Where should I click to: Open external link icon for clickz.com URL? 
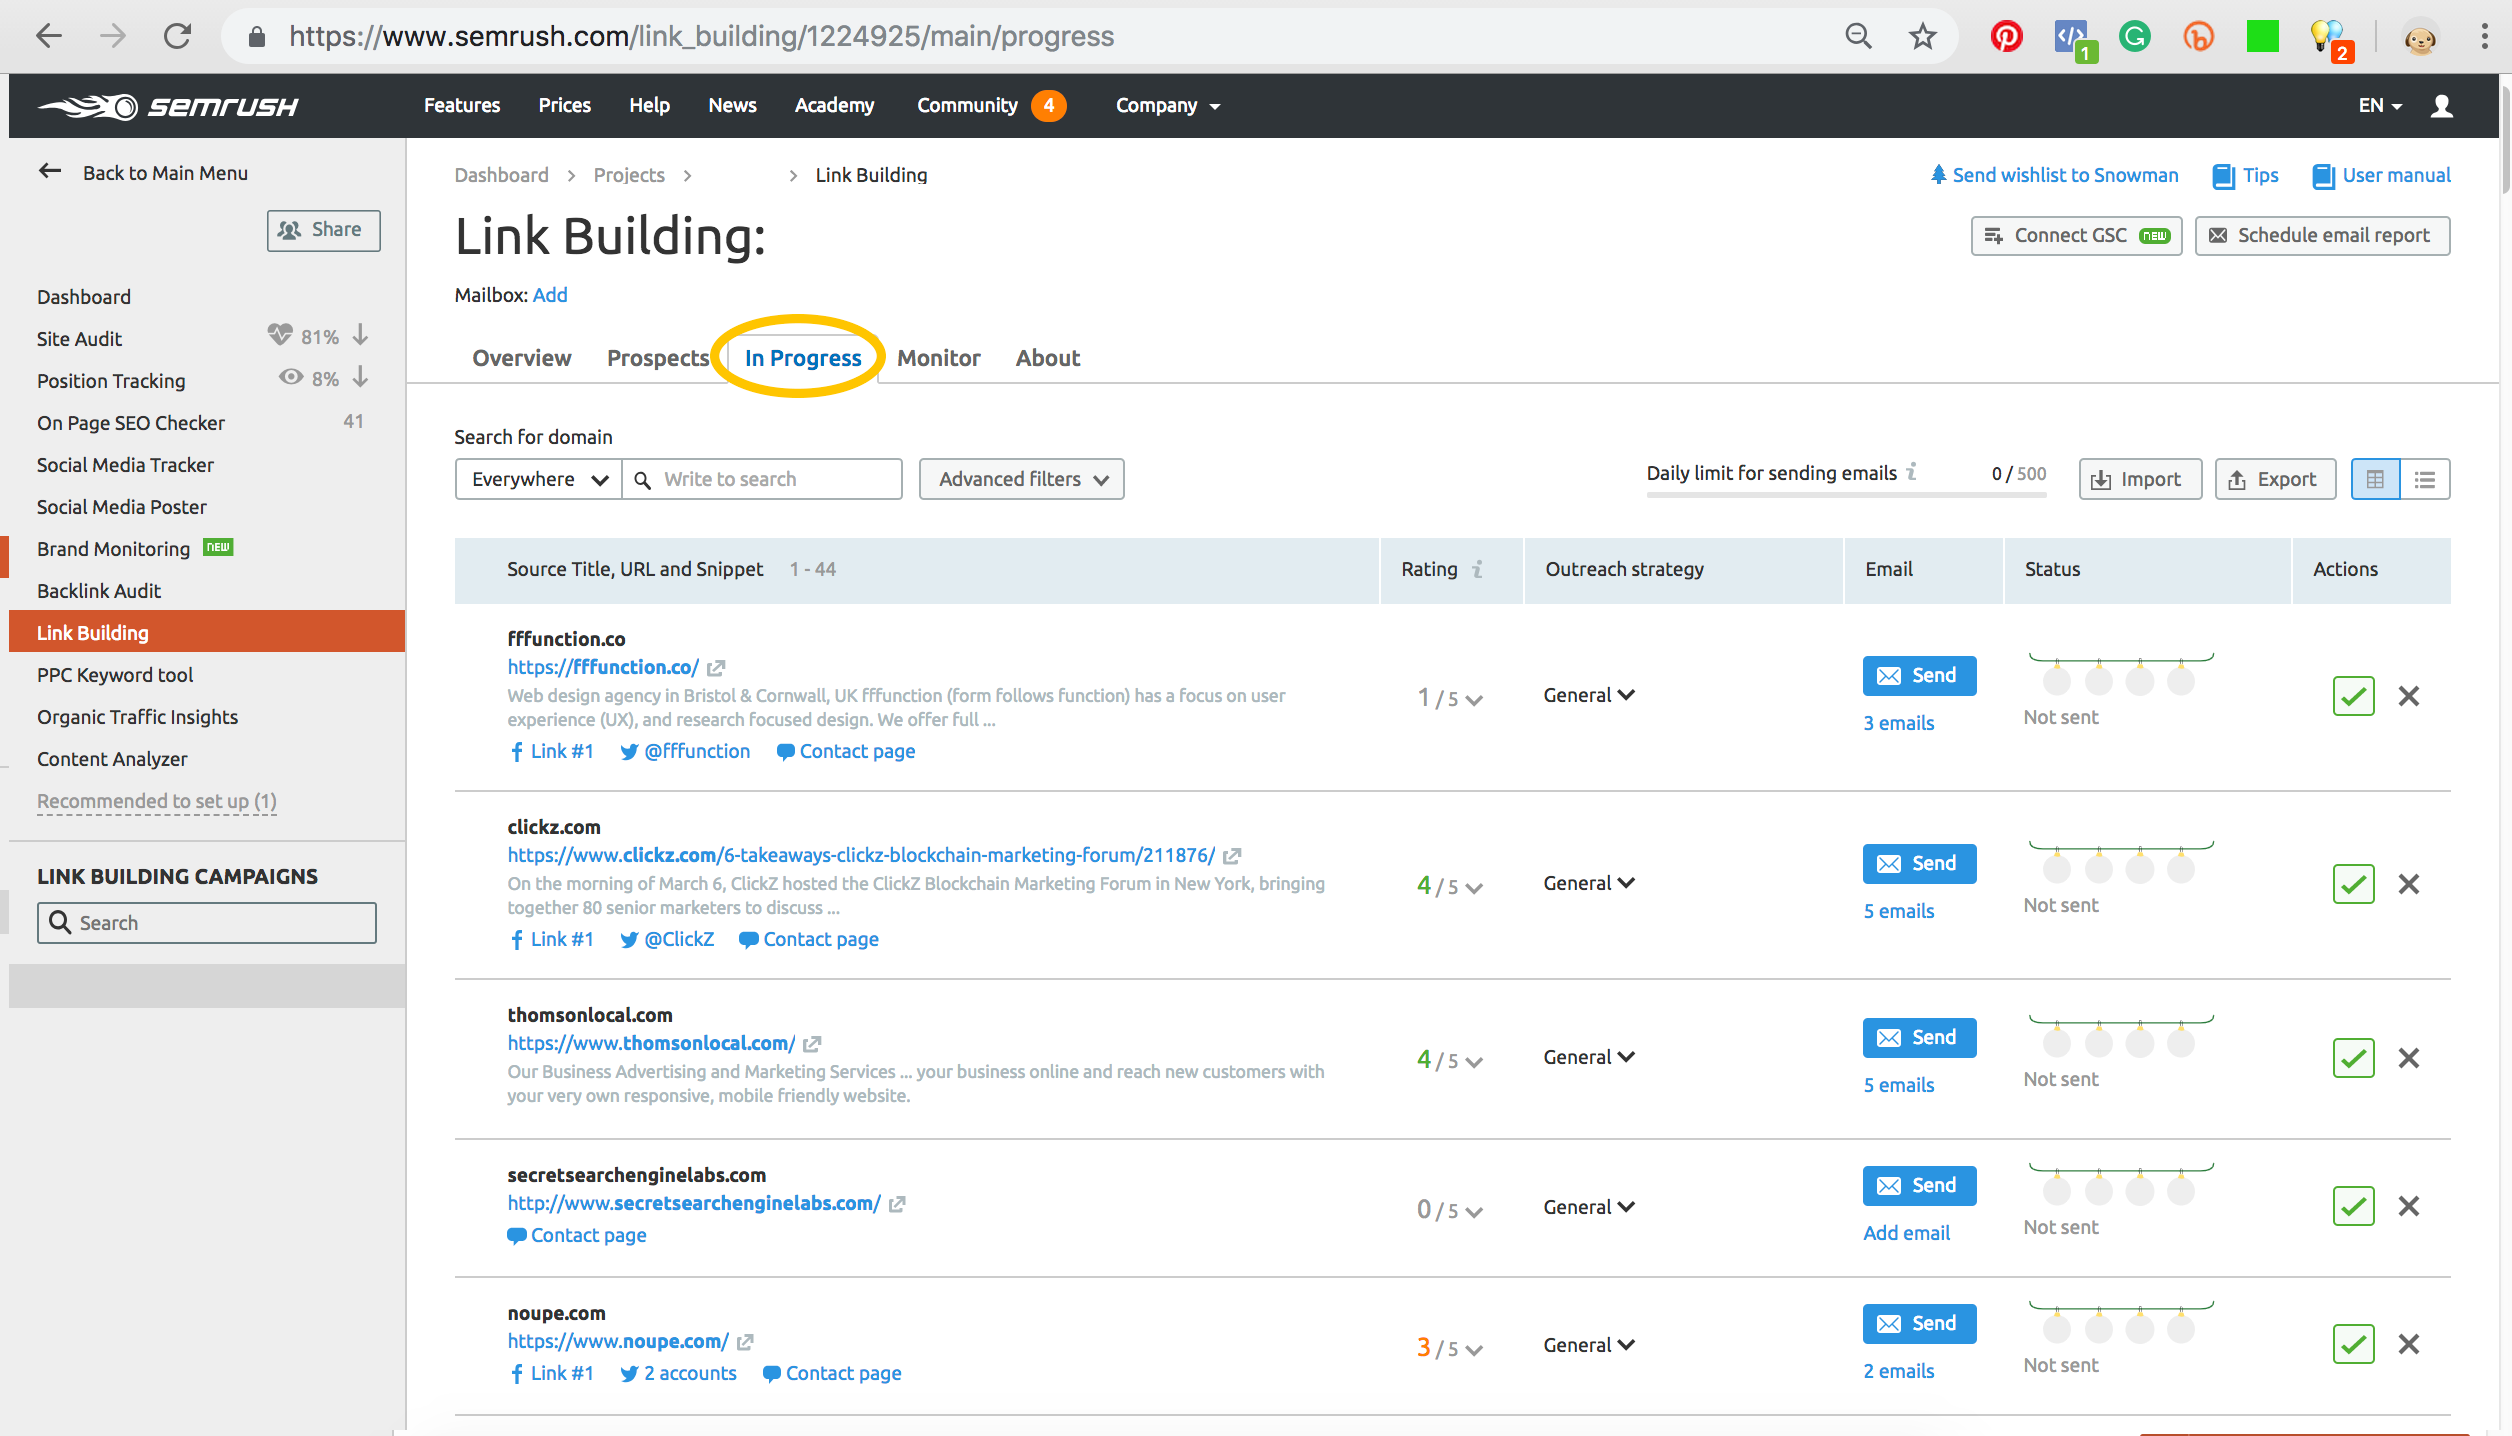tap(1232, 856)
